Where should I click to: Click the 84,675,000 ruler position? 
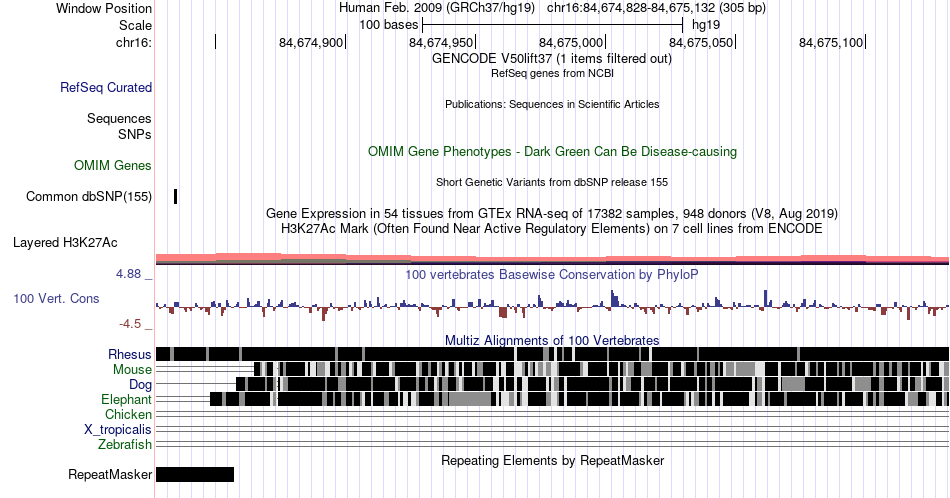(571, 42)
